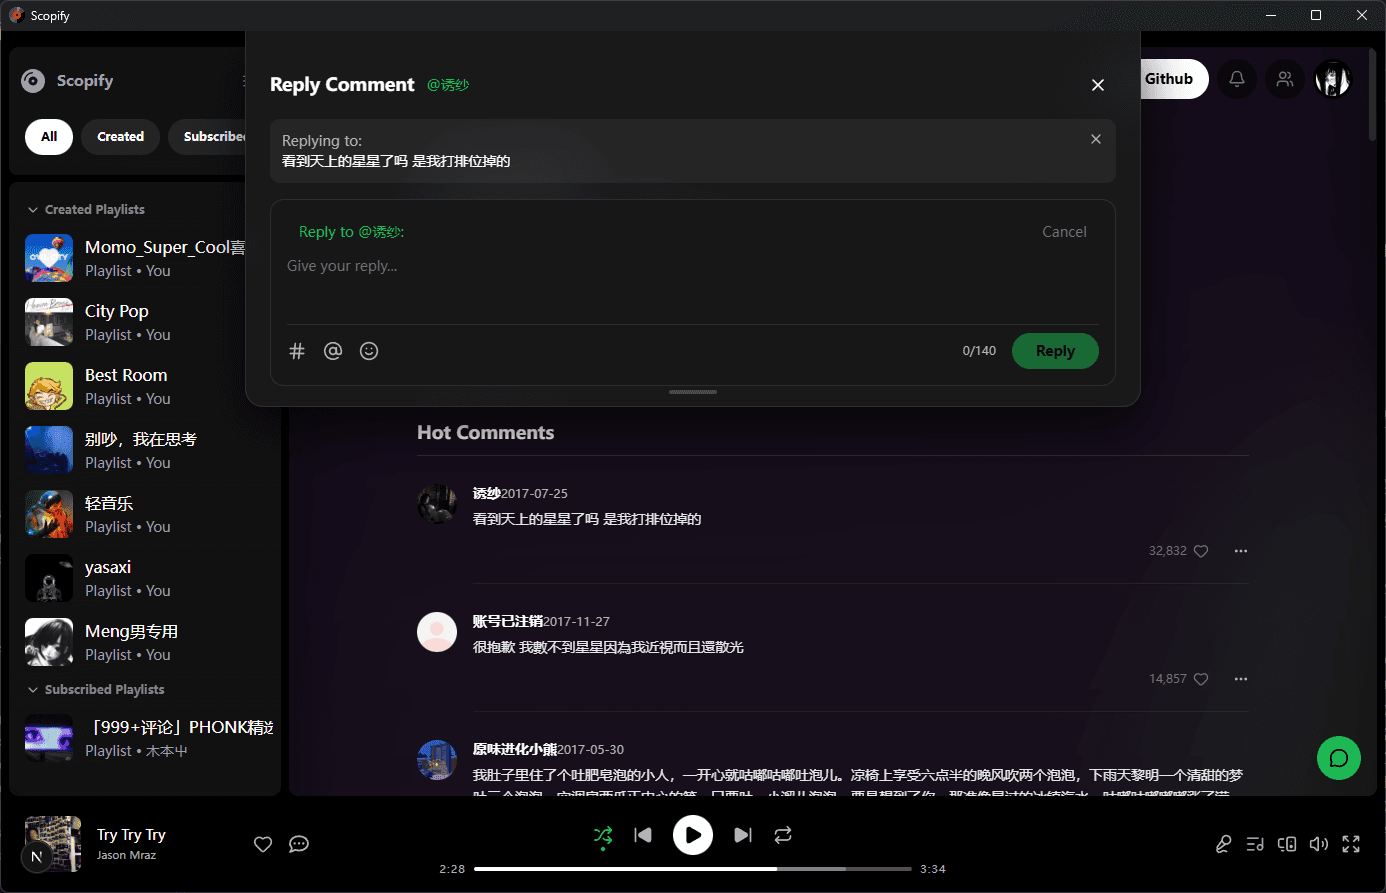Open the user avatar menu
Screen dimensions: 1386x893
coord(1333,79)
